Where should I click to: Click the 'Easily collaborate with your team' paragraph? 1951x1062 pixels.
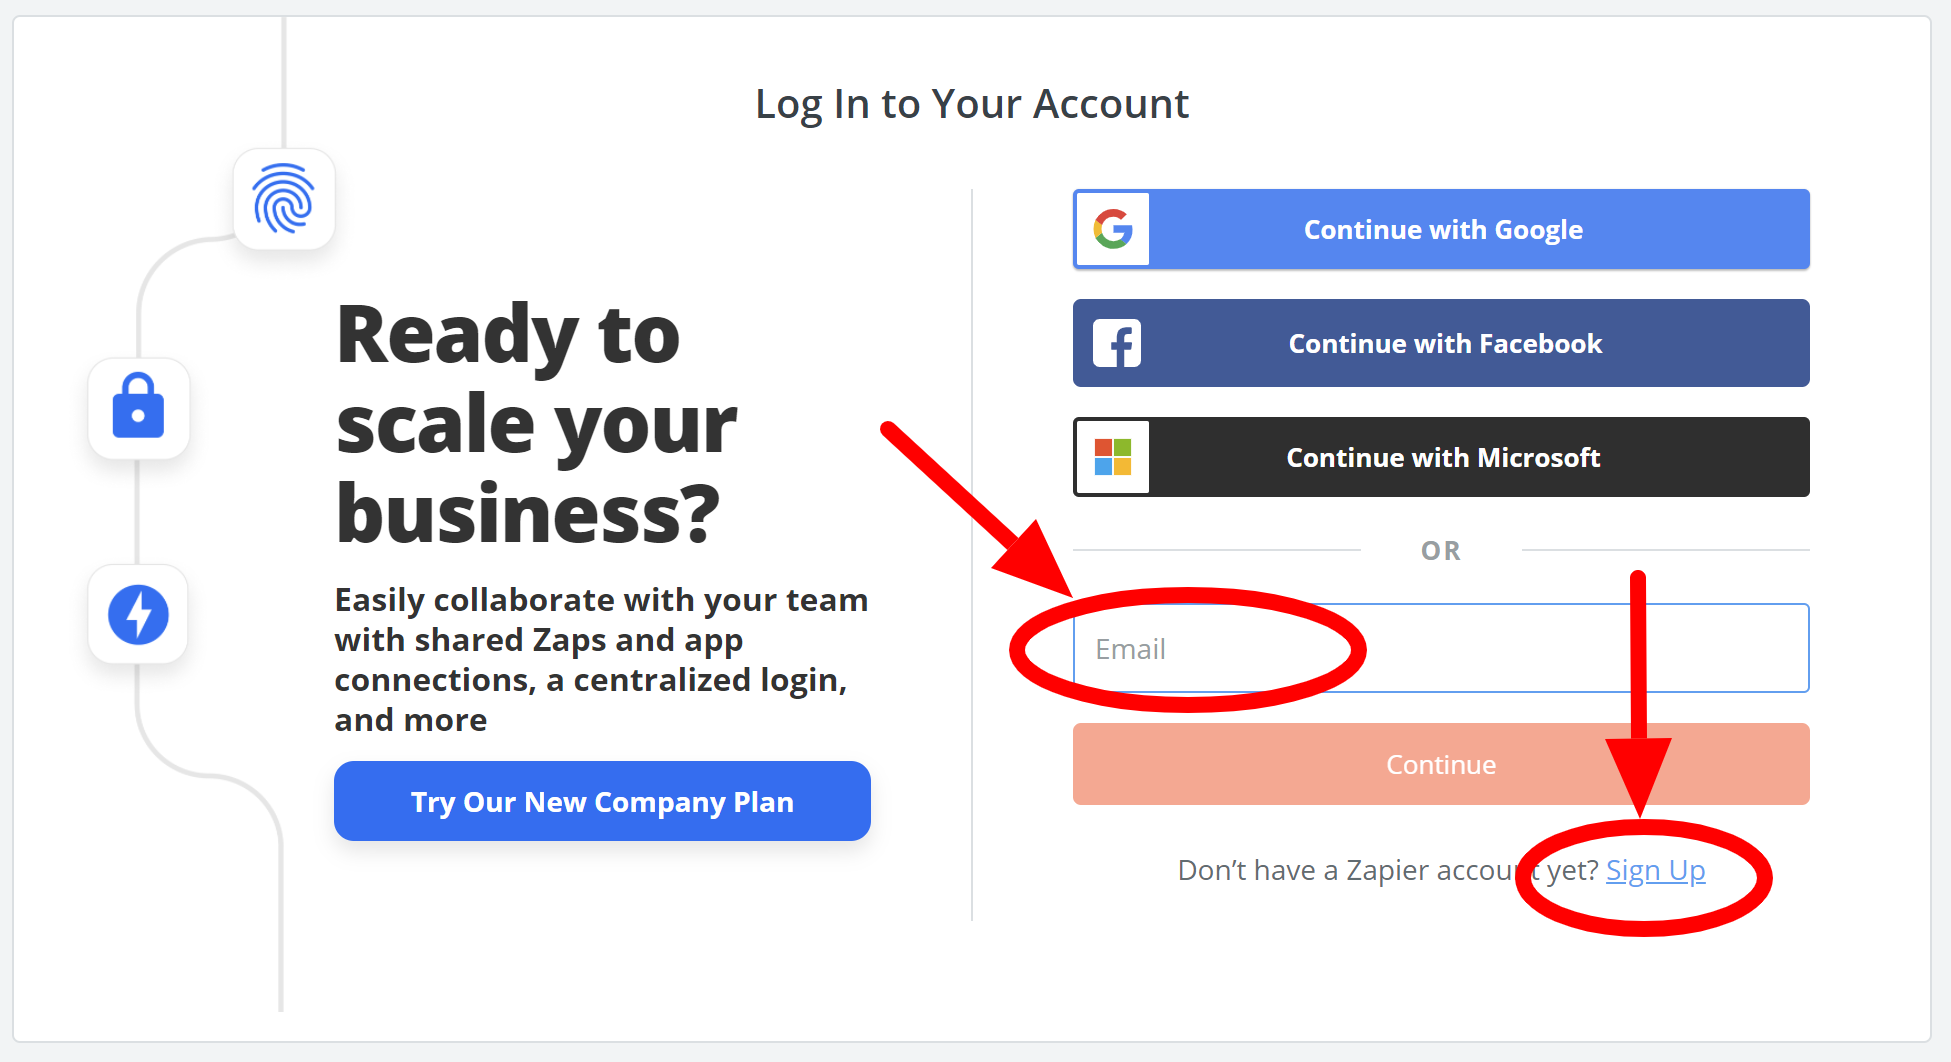click(601, 659)
